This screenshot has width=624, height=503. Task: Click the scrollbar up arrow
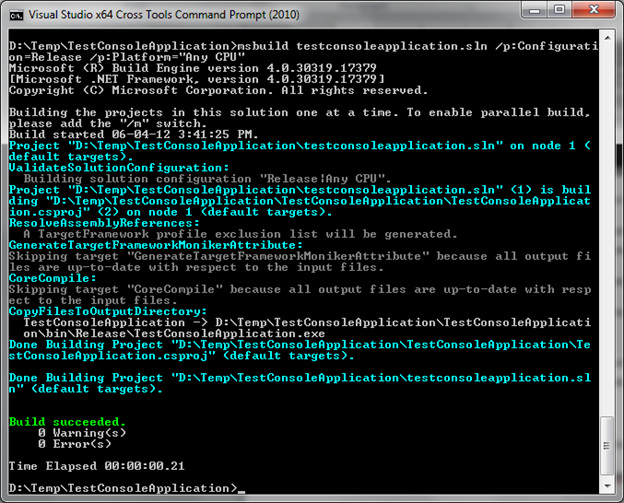click(x=607, y=38)
